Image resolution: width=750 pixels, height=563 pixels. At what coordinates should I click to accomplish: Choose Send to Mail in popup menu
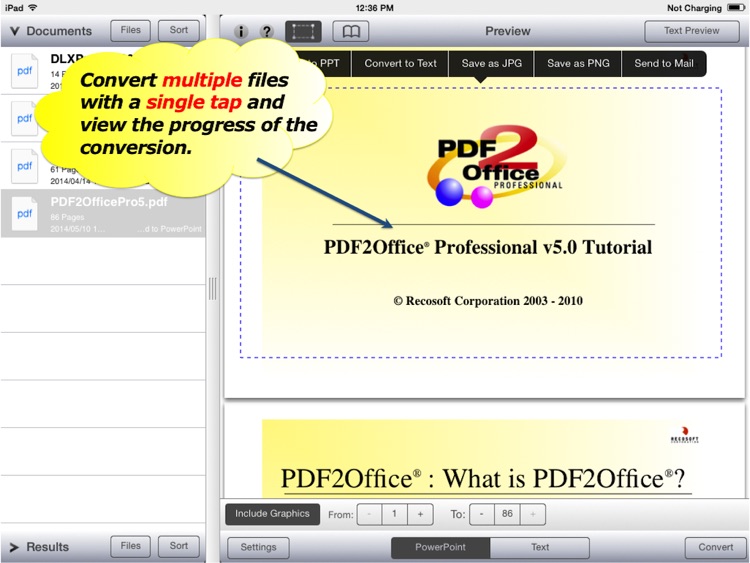point(664,64)
